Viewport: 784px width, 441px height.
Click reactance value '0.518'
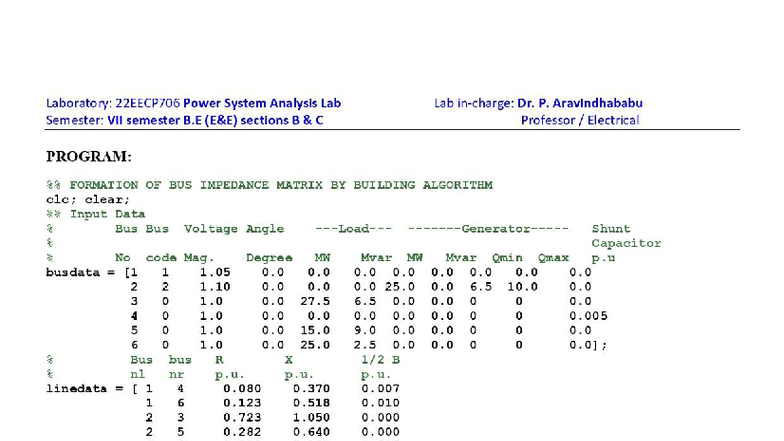pyautogui.click(x=312, y=404)
